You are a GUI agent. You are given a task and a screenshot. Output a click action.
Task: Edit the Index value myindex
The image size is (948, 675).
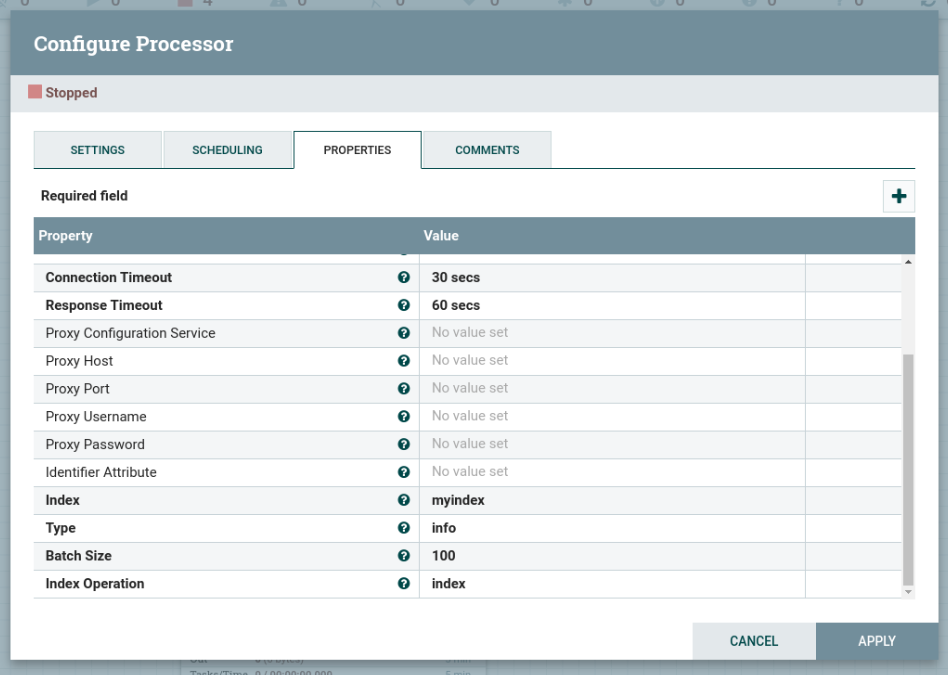click(612, 500)
